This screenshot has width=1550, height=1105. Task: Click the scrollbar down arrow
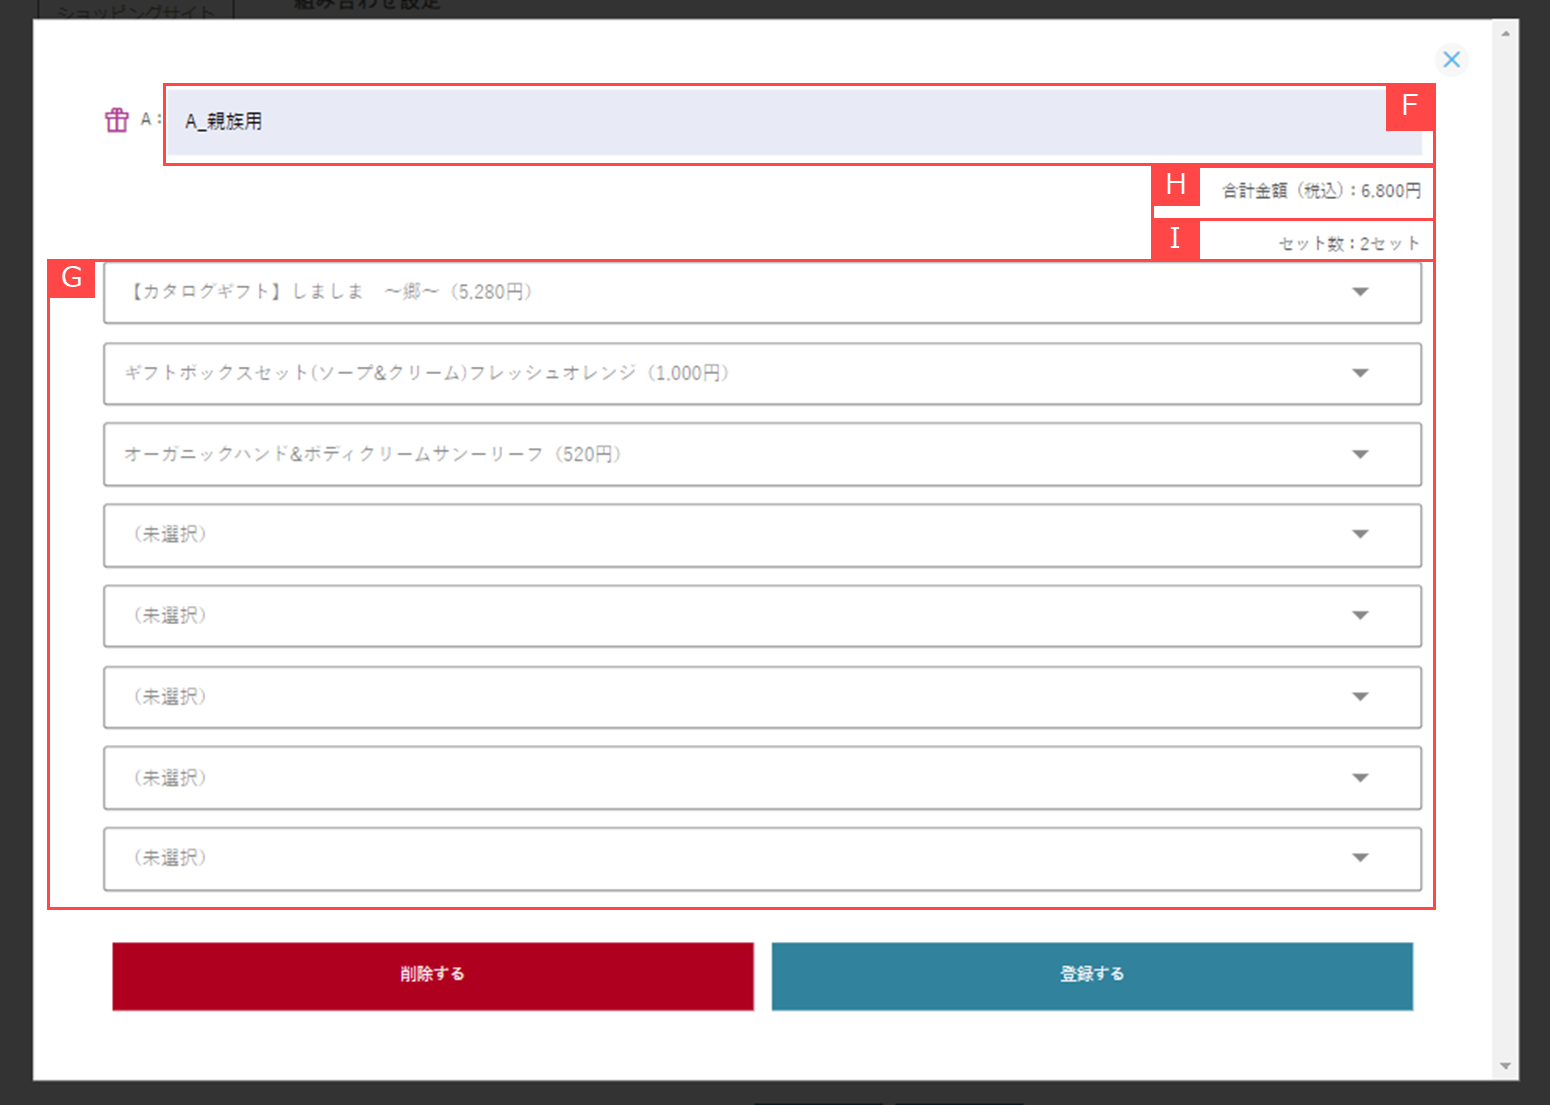(1505, 1066)
